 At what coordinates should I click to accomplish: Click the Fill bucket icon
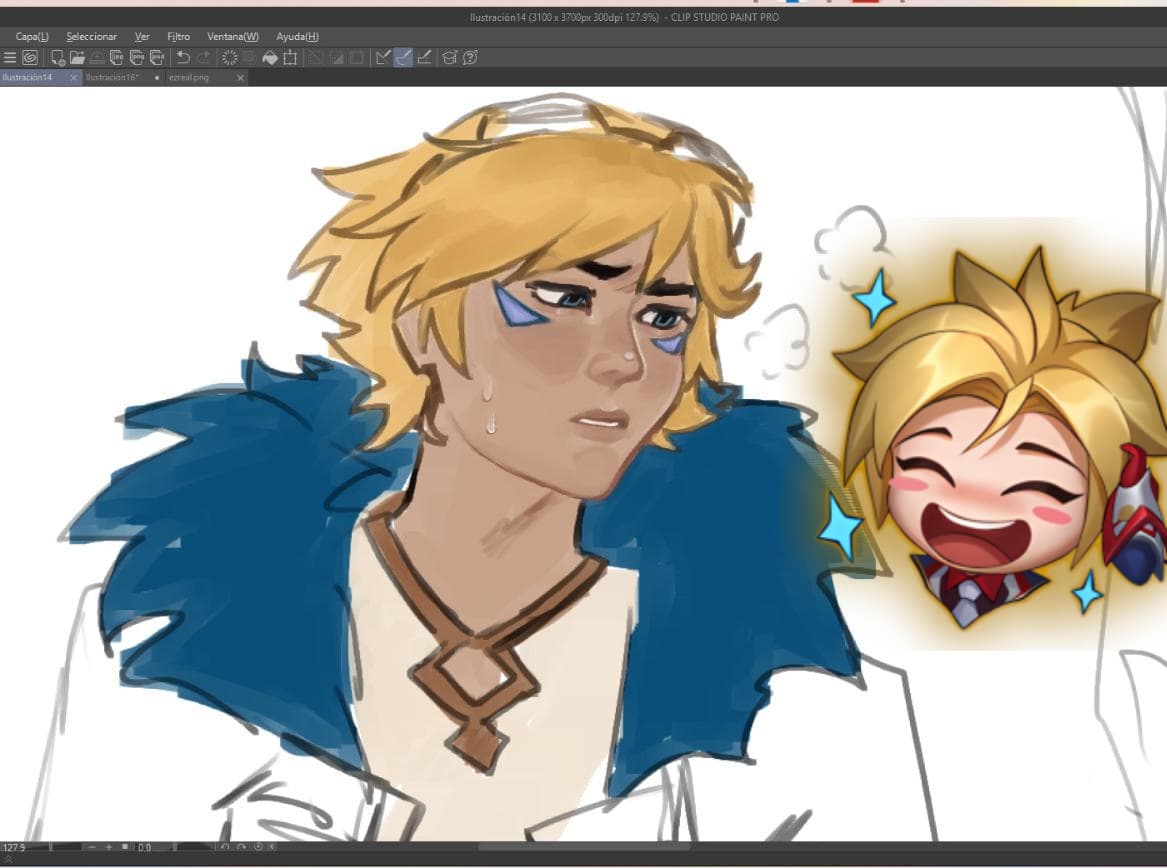(x=270, y=57)
